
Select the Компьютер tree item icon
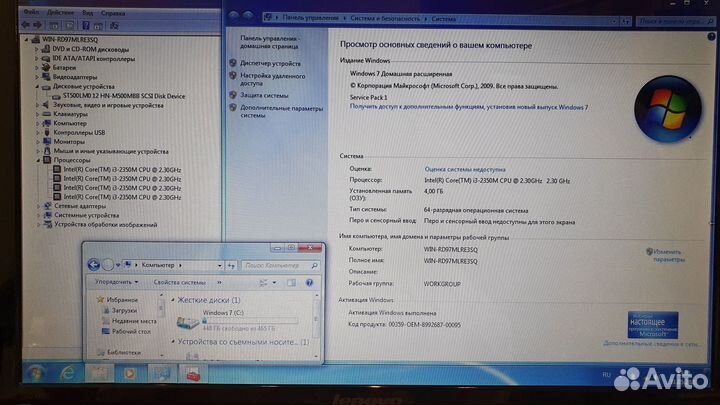tap(46, 123)
